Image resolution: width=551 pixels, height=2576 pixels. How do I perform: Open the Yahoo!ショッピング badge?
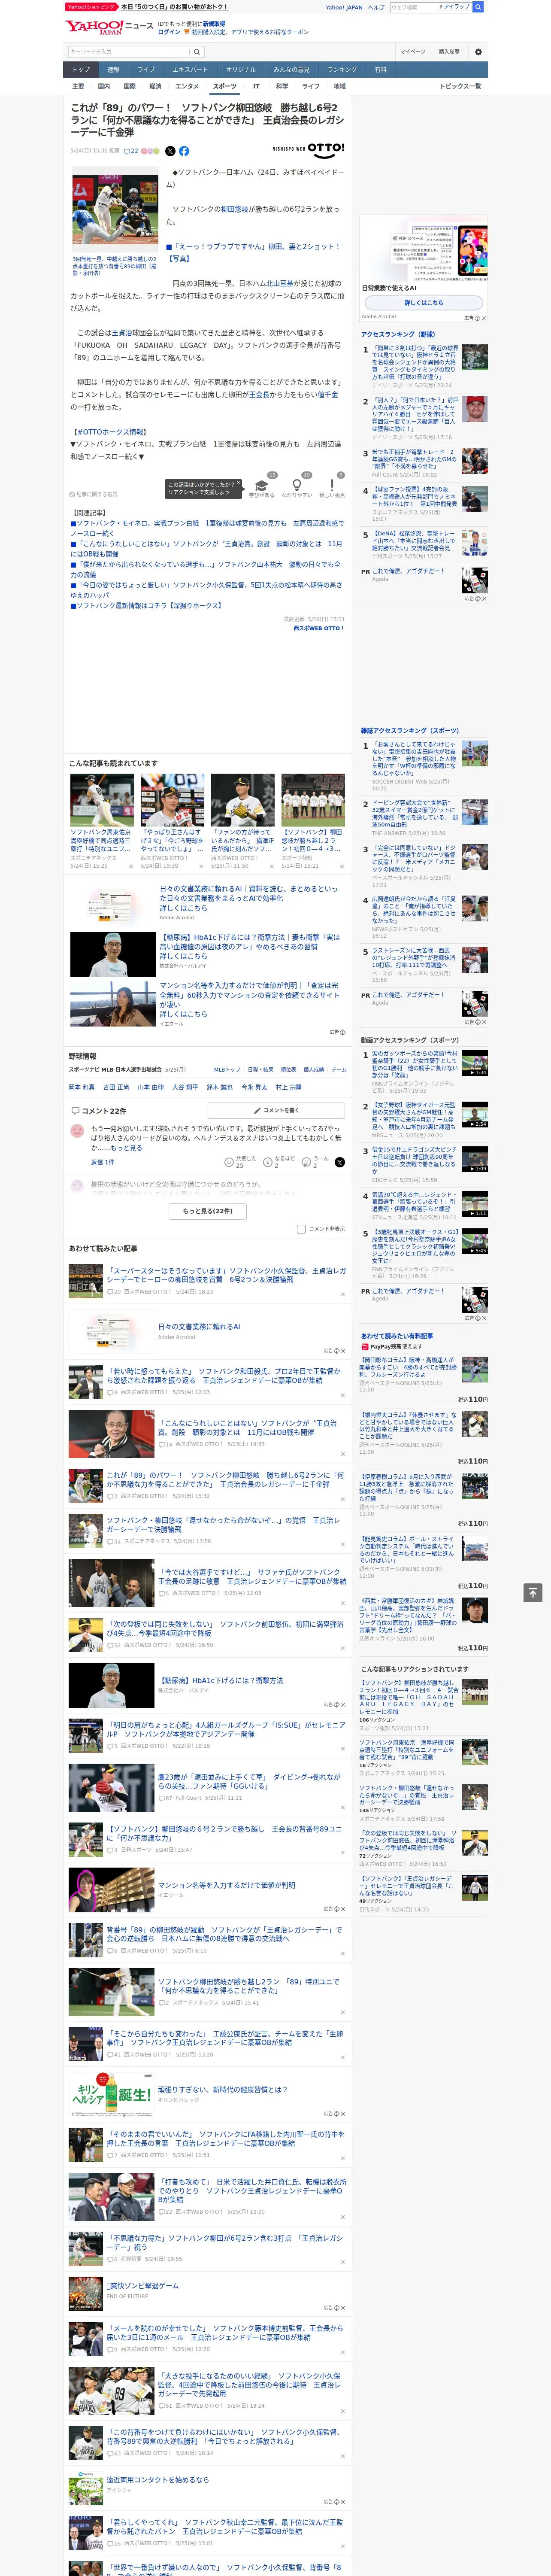pos(91,7)
